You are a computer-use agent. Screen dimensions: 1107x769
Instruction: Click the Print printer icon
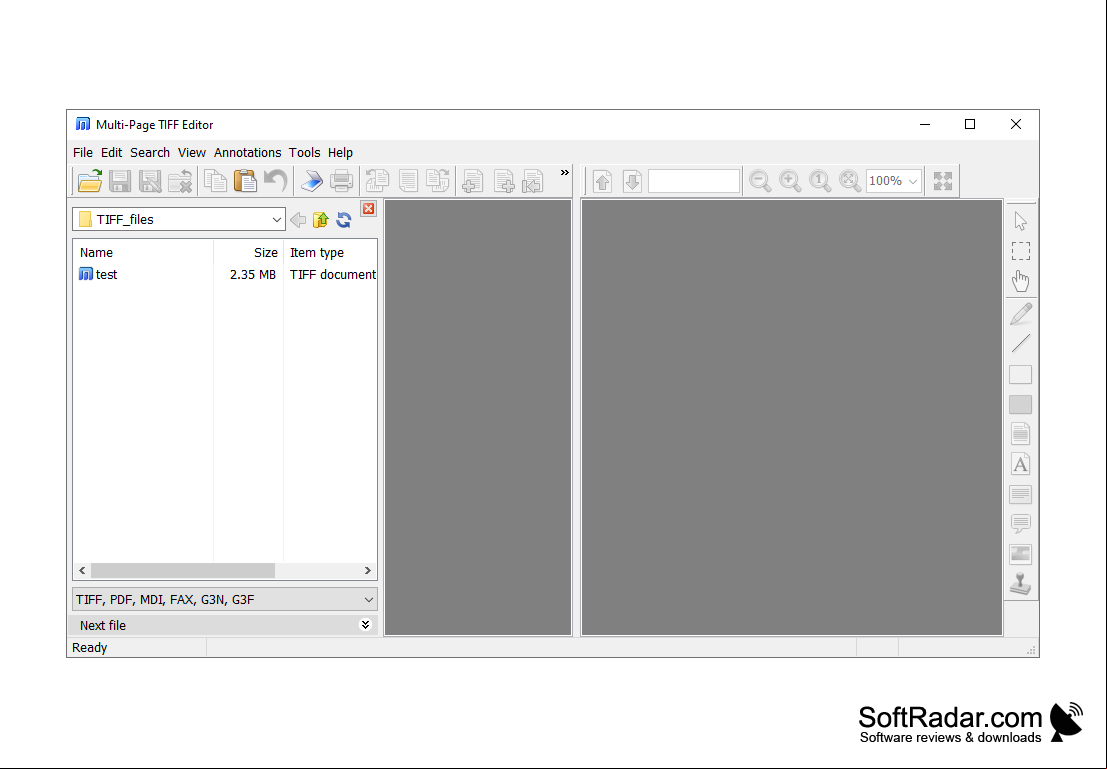(x=342, y=181)
